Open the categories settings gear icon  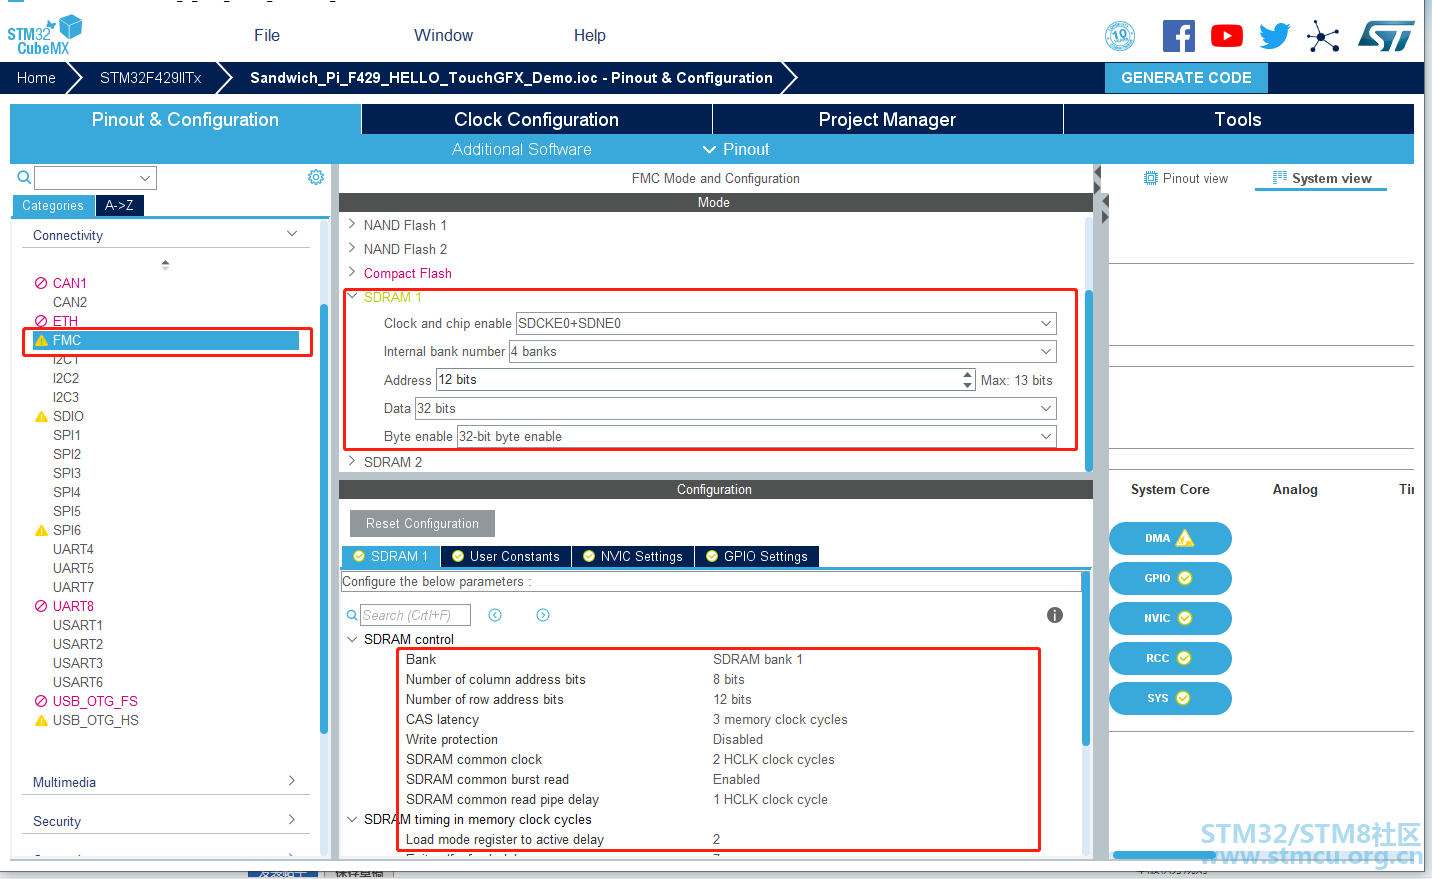pos(316,177)
